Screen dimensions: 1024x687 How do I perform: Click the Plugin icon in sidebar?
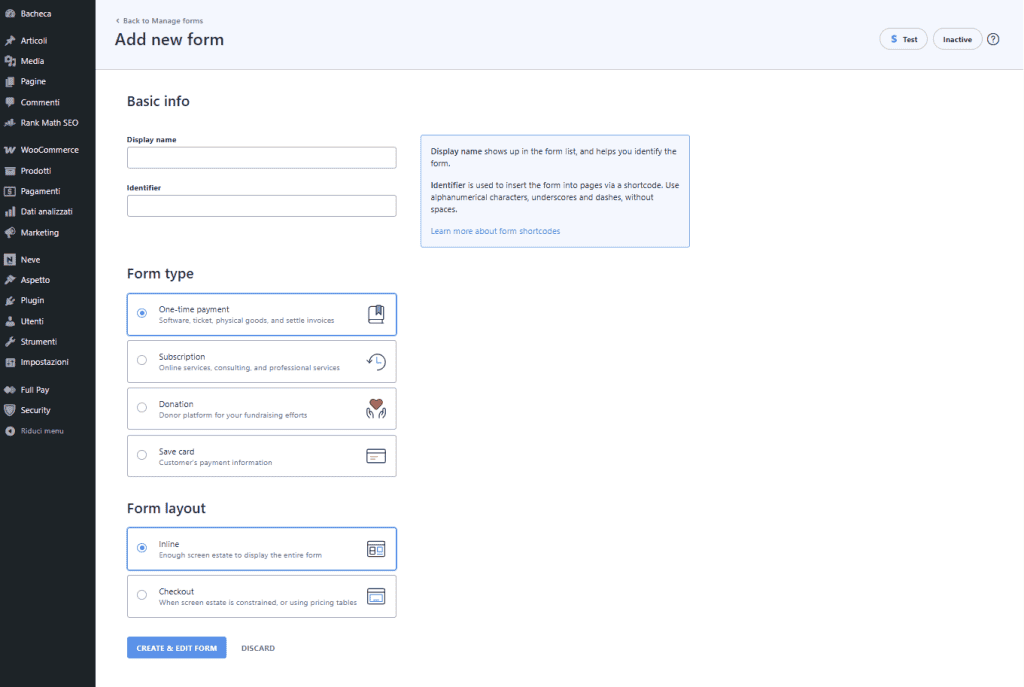(10, 300)
